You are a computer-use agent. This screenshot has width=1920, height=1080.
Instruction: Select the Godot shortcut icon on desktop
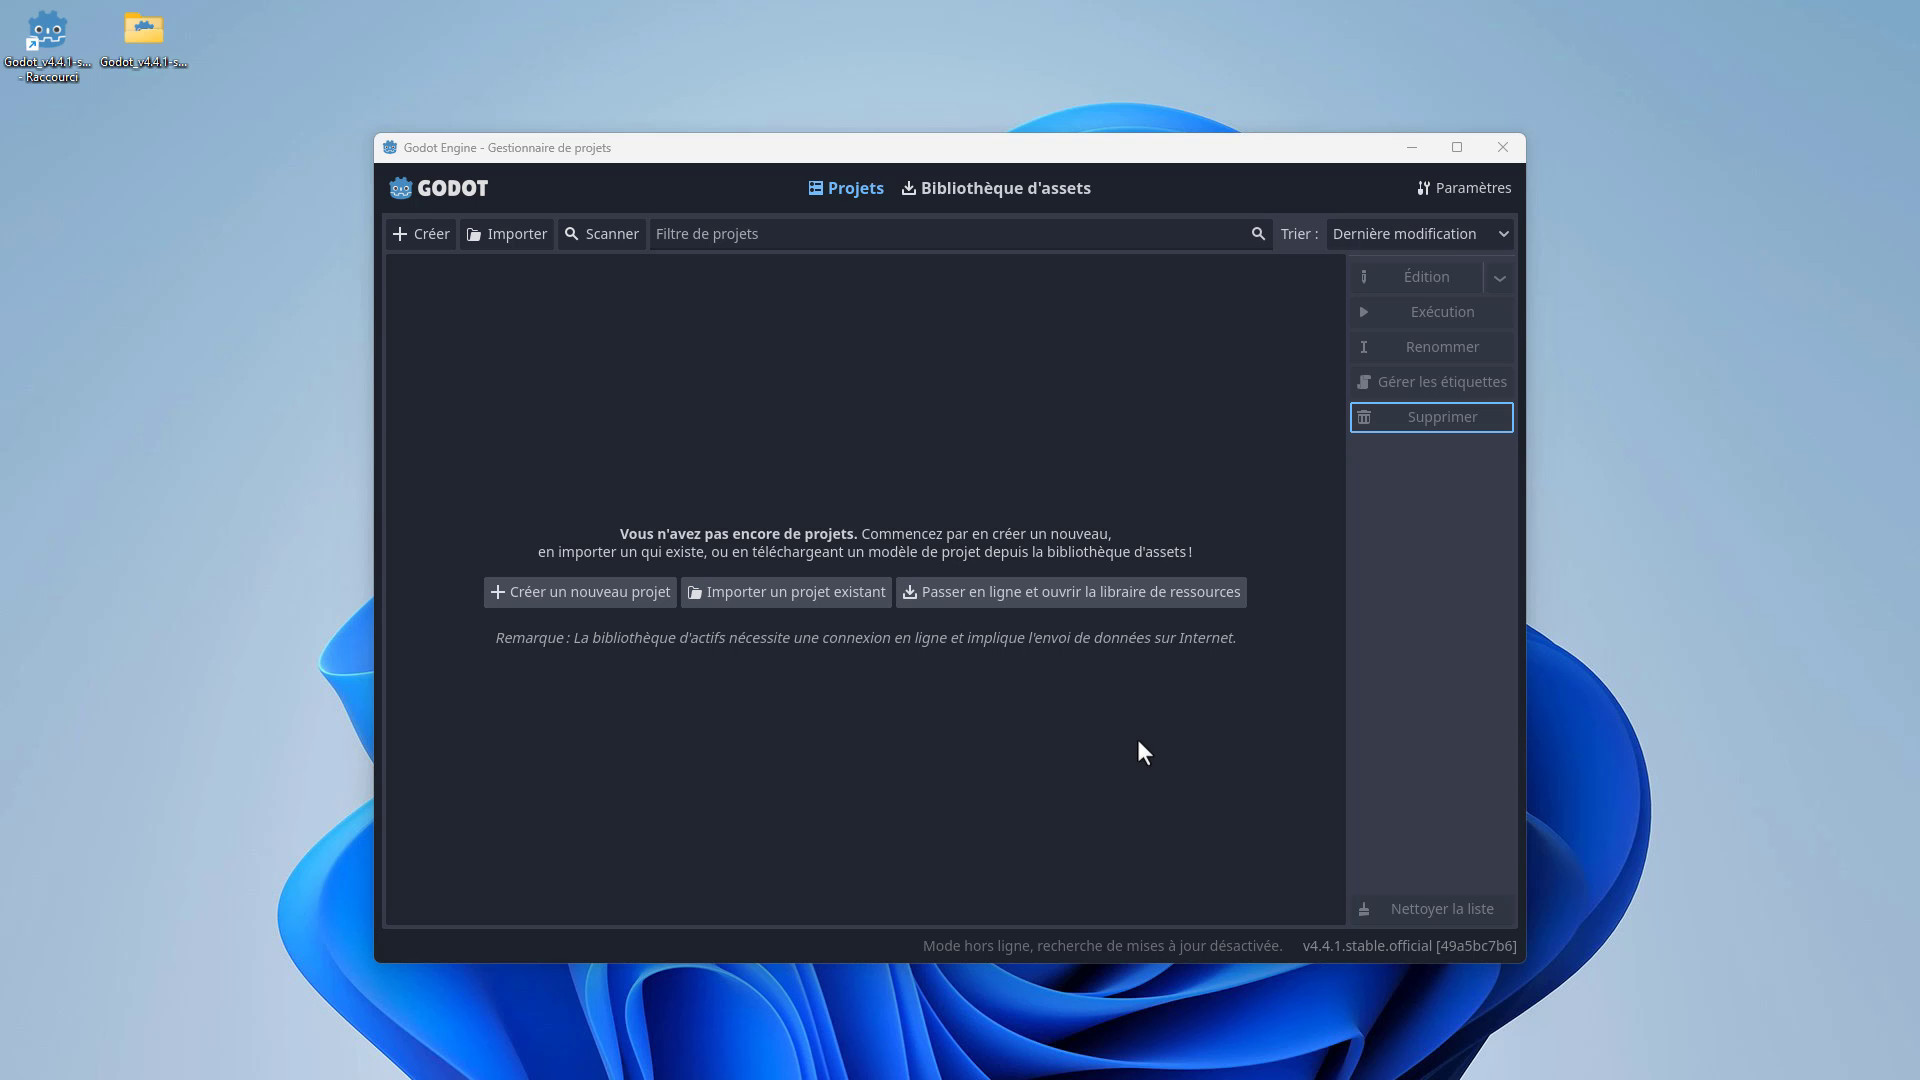coord(47,46)
